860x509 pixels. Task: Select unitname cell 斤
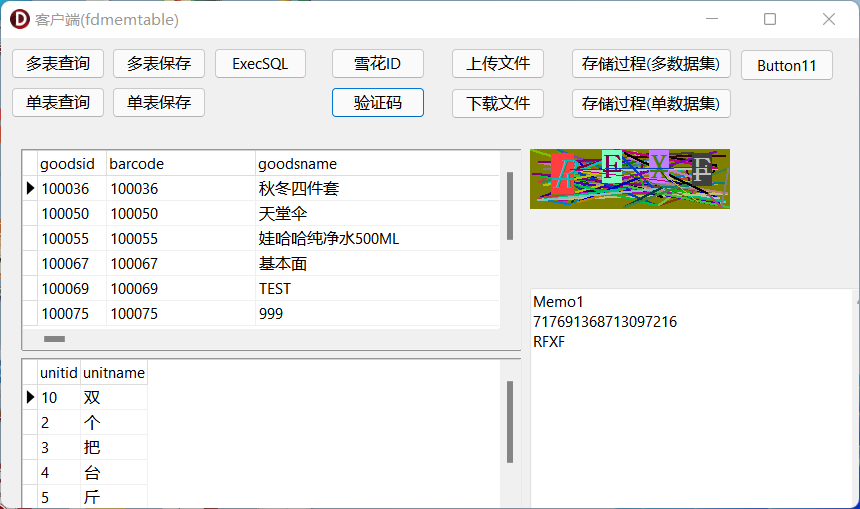[114, 497]
